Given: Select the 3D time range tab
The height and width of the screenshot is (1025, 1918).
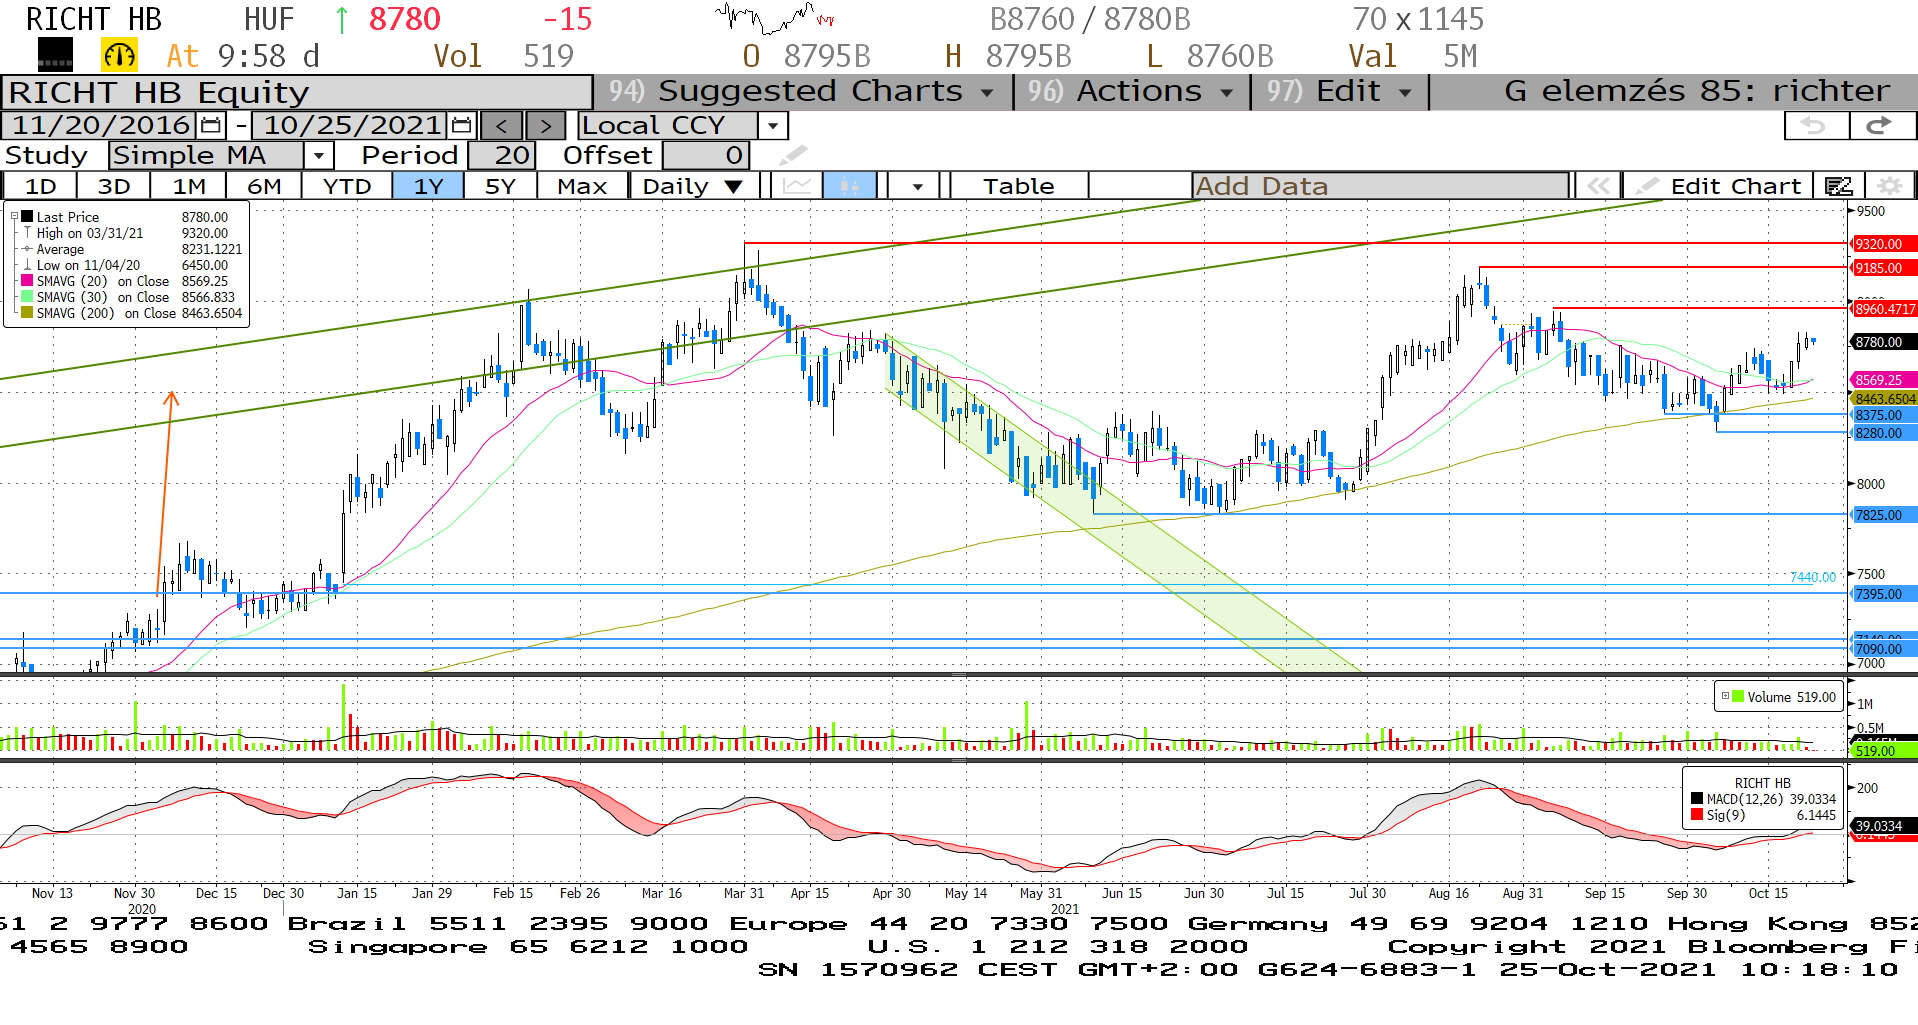Looking at the screenshot, I should (114, 186).
